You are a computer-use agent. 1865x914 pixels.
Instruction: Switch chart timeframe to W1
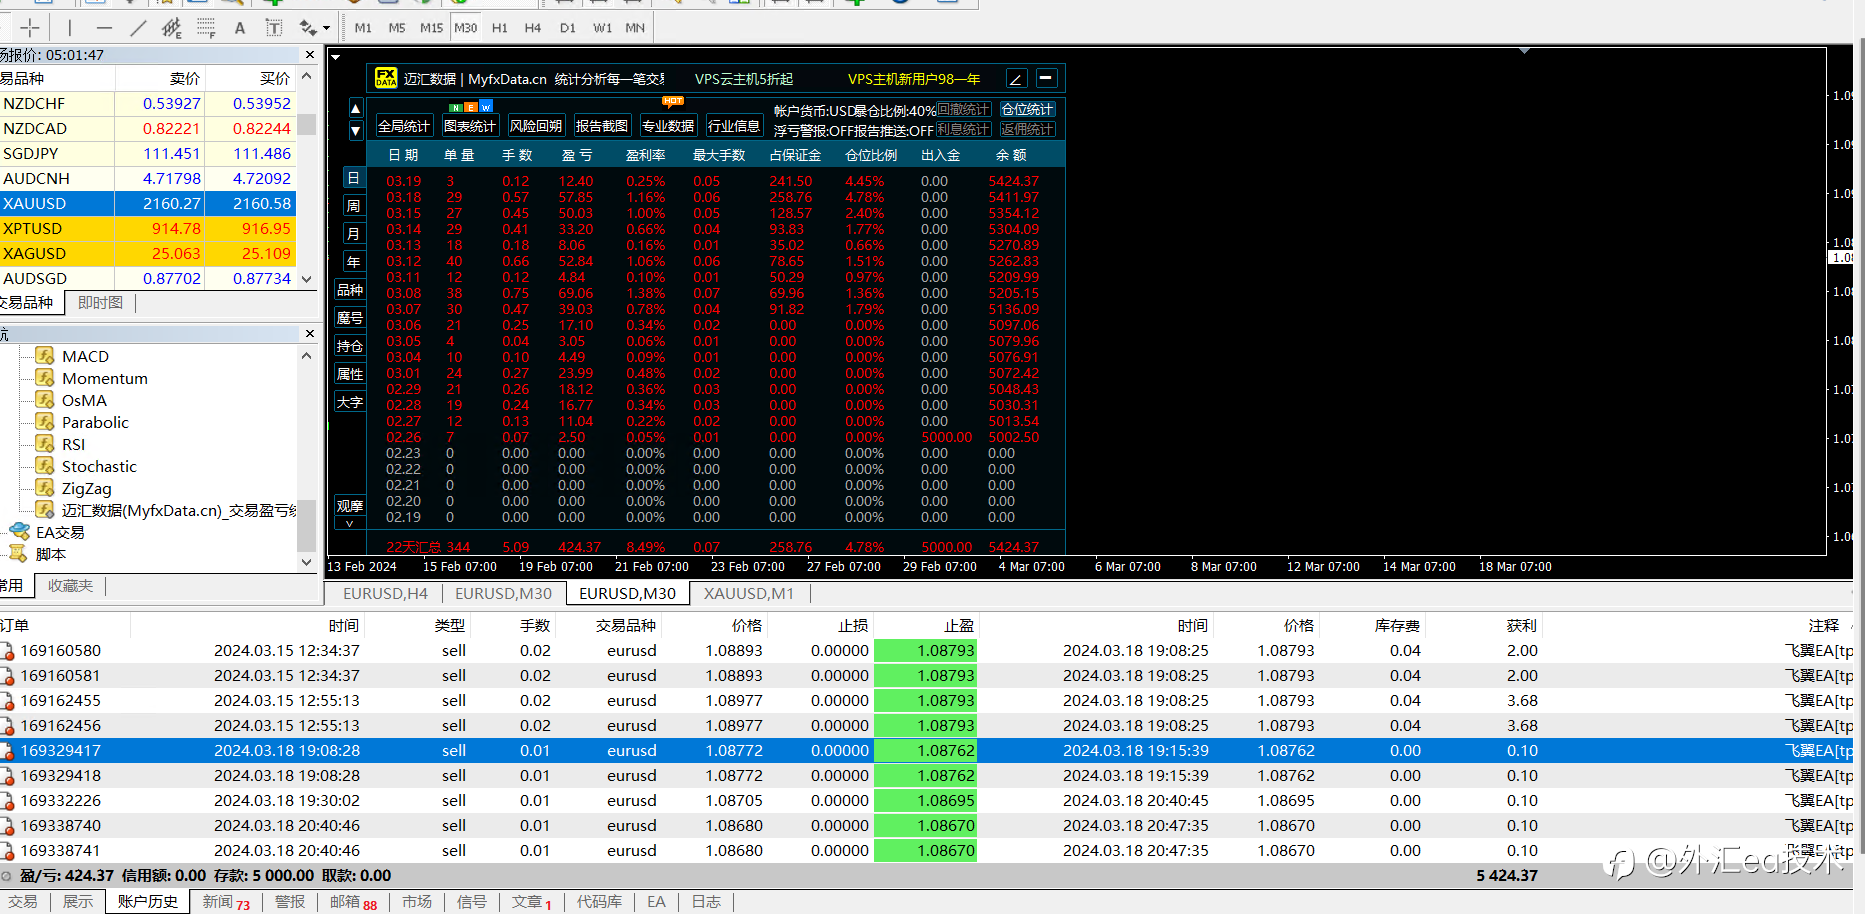602,28
